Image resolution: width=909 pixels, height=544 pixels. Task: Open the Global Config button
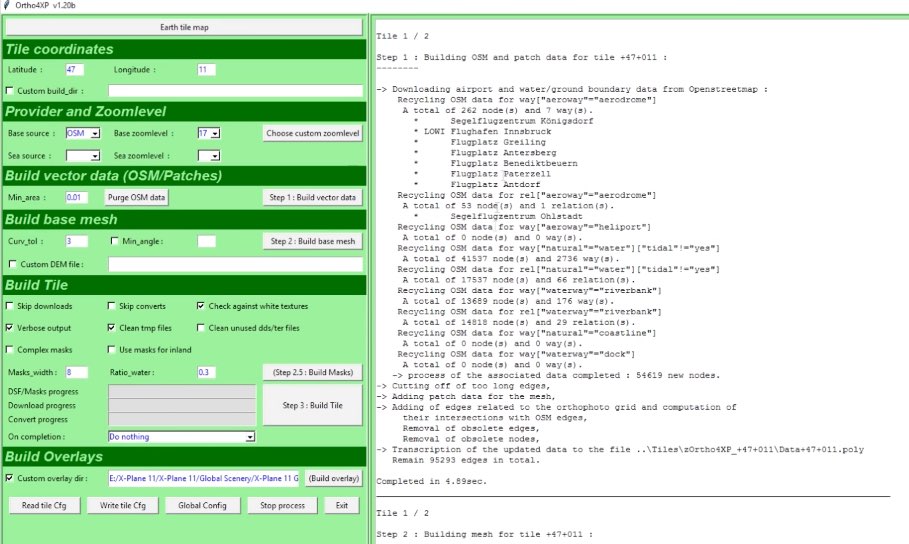coord(204,506)
